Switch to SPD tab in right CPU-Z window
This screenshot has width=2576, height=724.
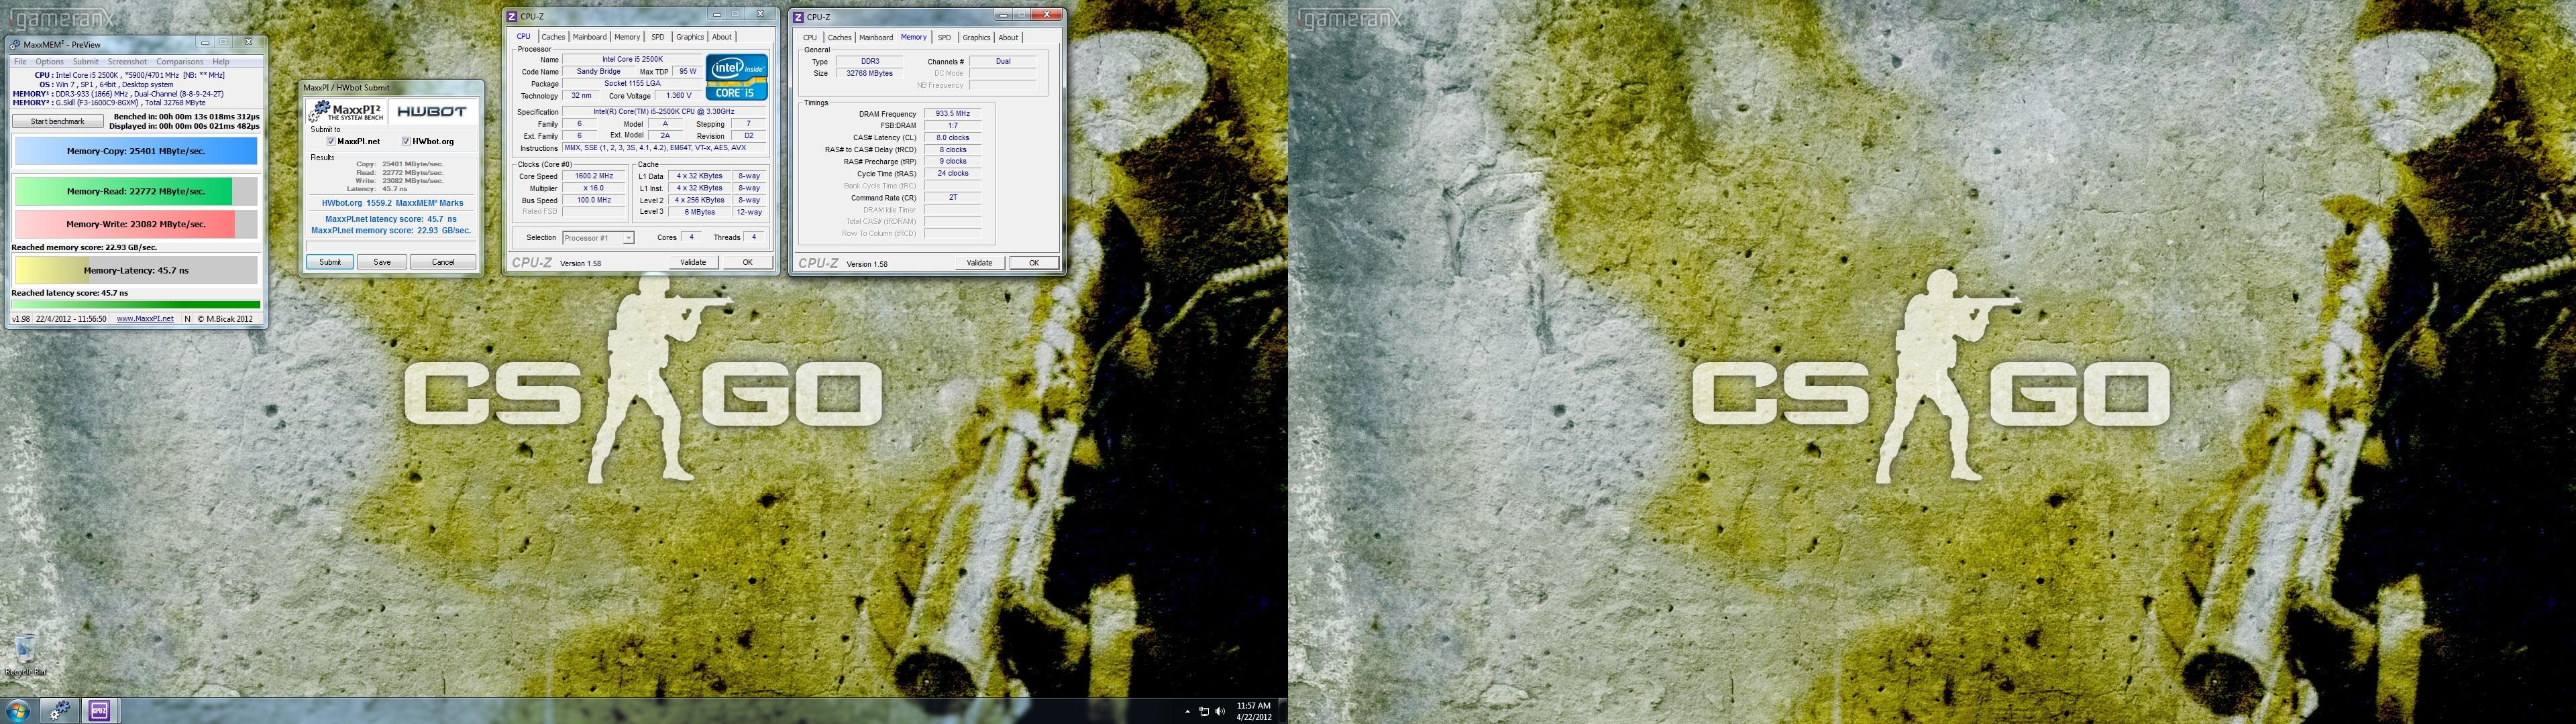click(944, 38)
